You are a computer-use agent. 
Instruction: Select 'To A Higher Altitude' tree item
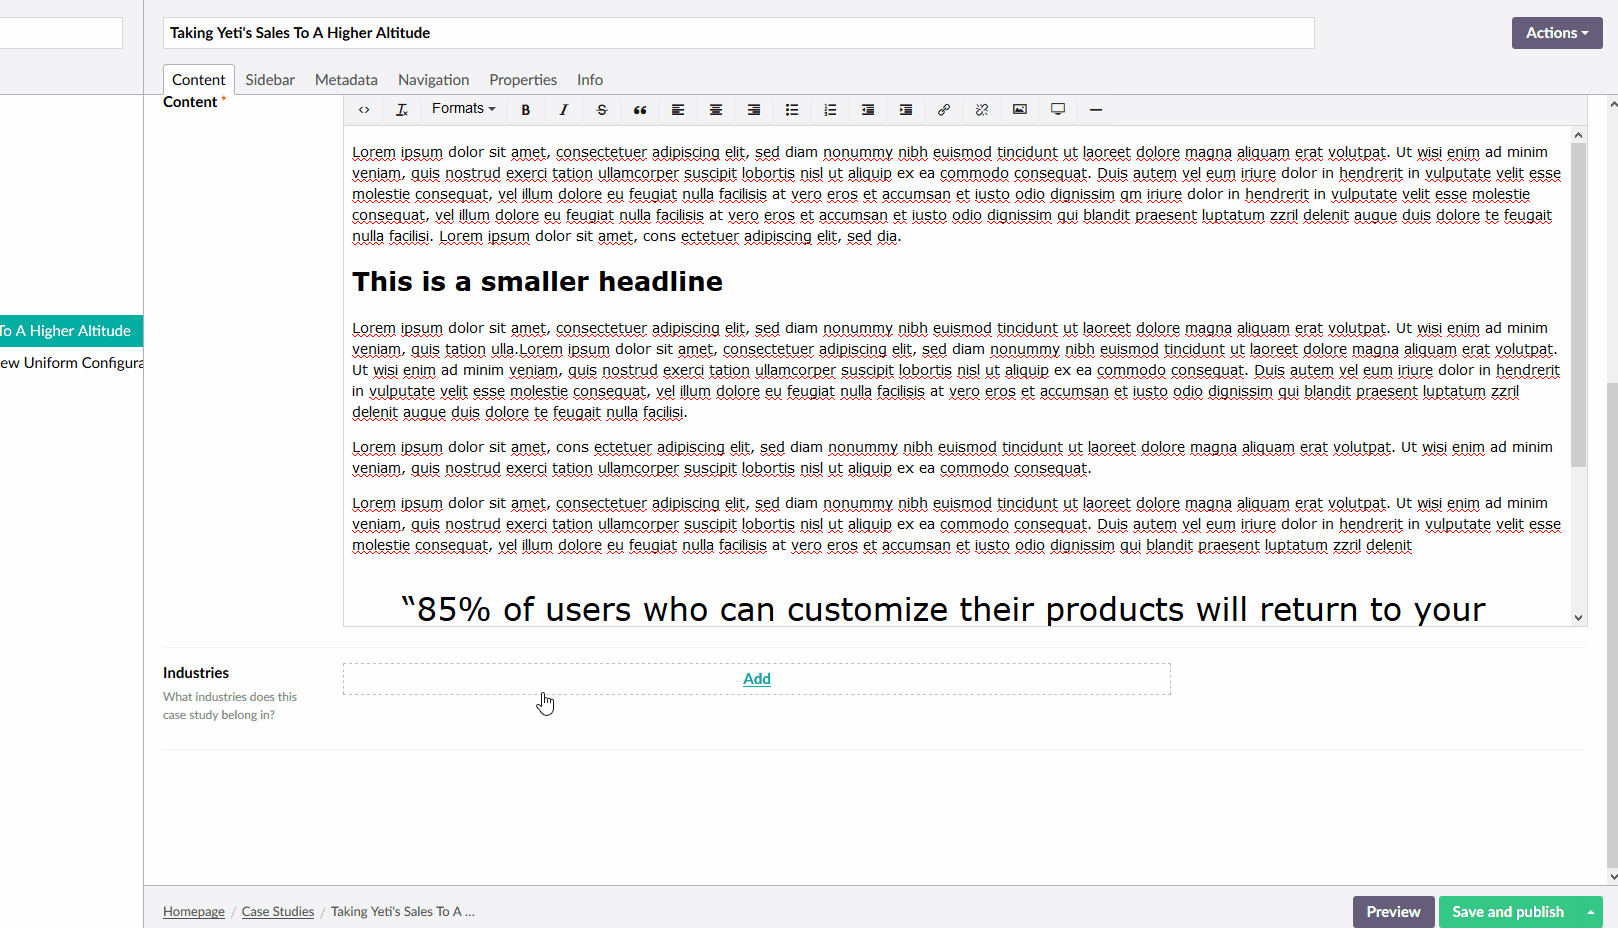(71, 331)
